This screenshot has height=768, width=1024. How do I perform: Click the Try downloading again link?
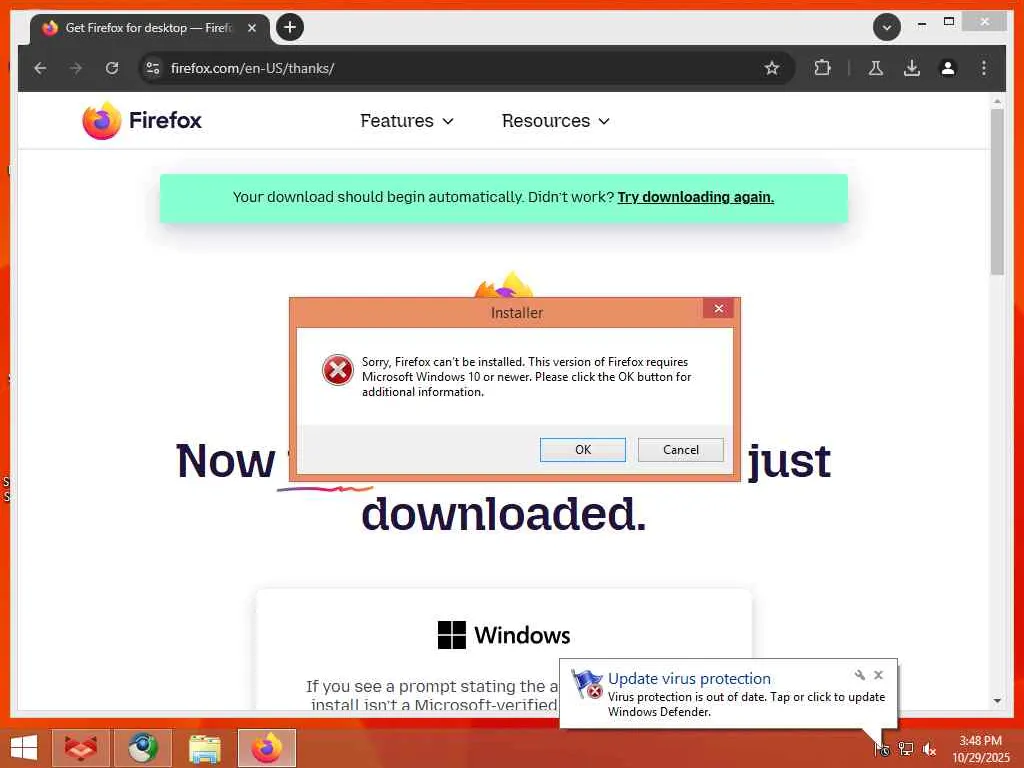tap(696, 197)
